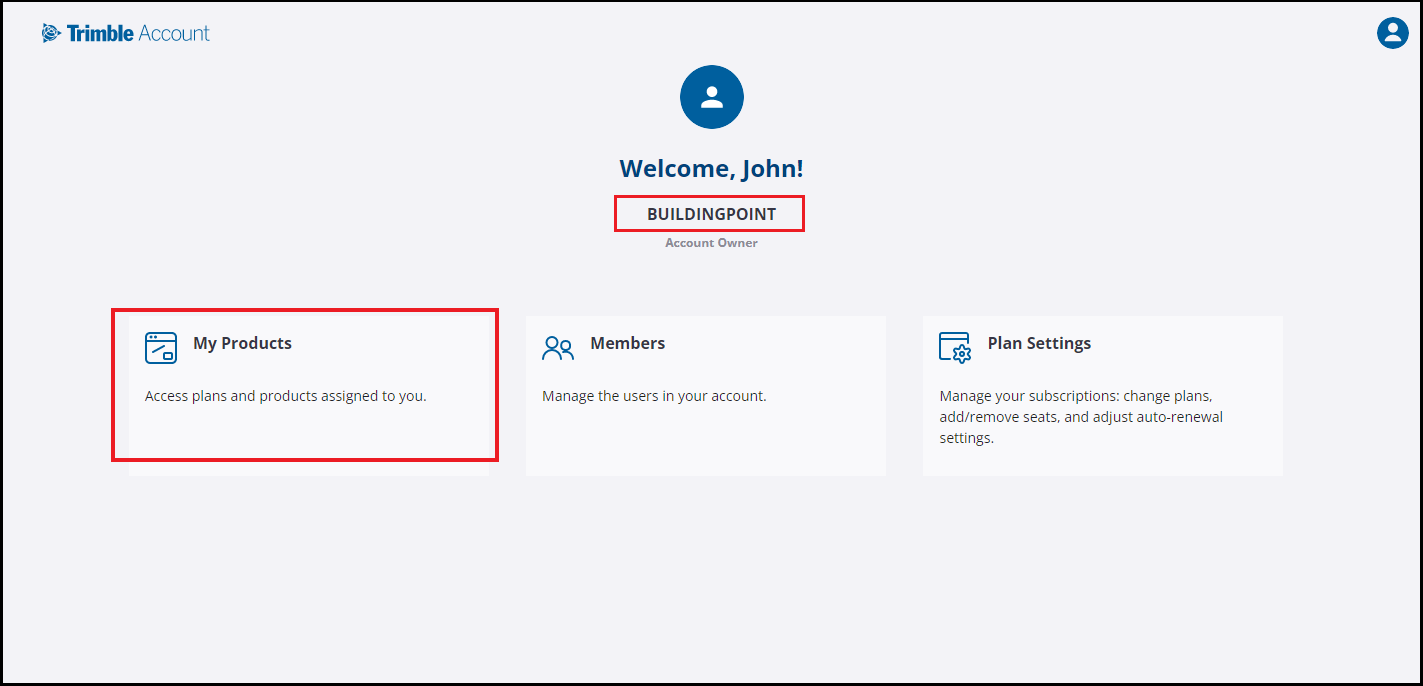Select the BUILDINGPOINT account name

pos(711,214)
